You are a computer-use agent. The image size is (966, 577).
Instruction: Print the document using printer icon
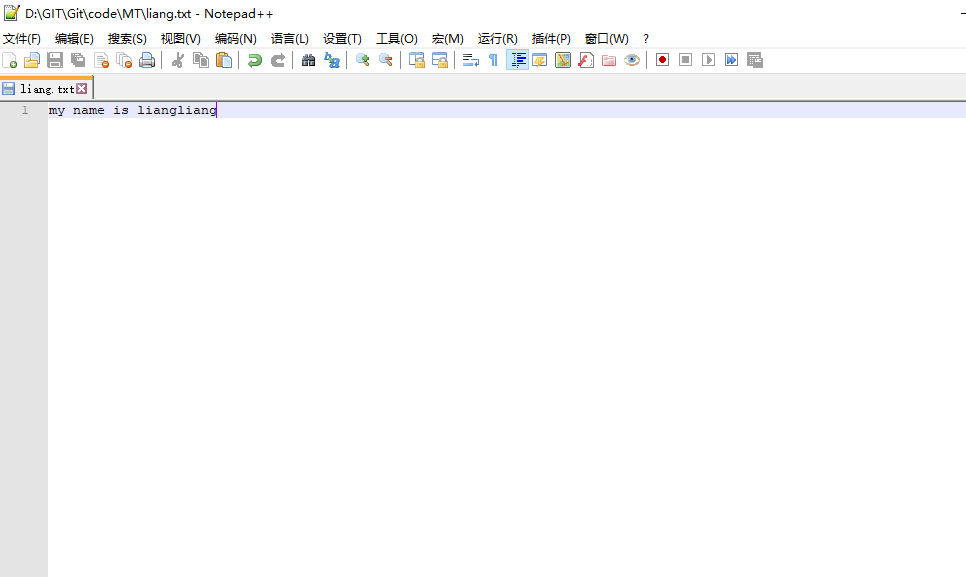coord(147,60)
